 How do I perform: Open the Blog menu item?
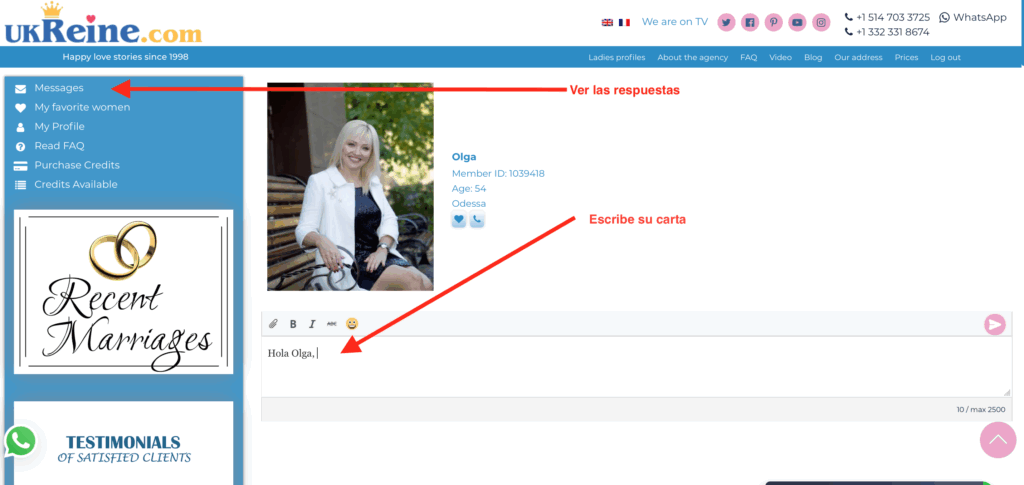tap(813, 57)
